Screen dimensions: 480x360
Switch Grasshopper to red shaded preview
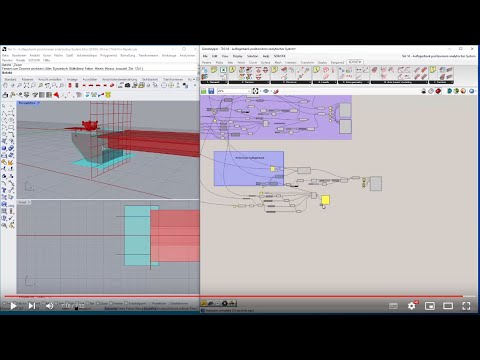click(x=438, y=91)
